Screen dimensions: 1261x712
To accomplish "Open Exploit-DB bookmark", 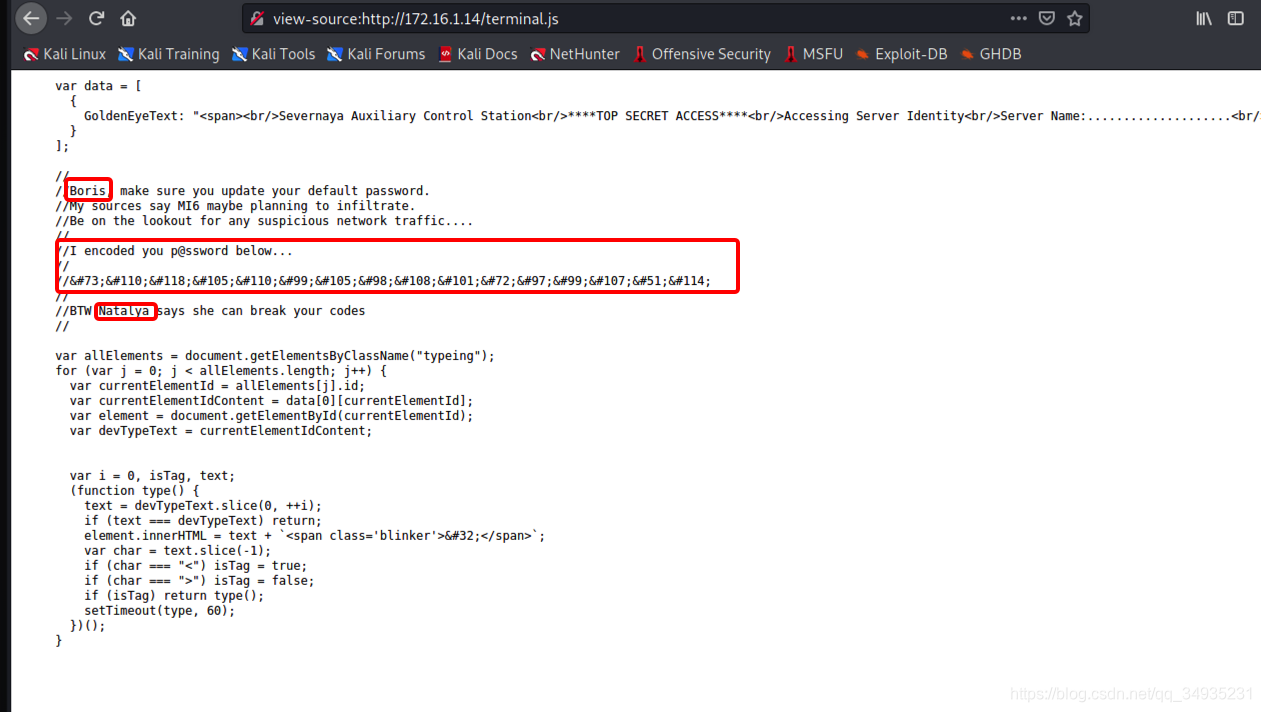I will pos(900,54).
